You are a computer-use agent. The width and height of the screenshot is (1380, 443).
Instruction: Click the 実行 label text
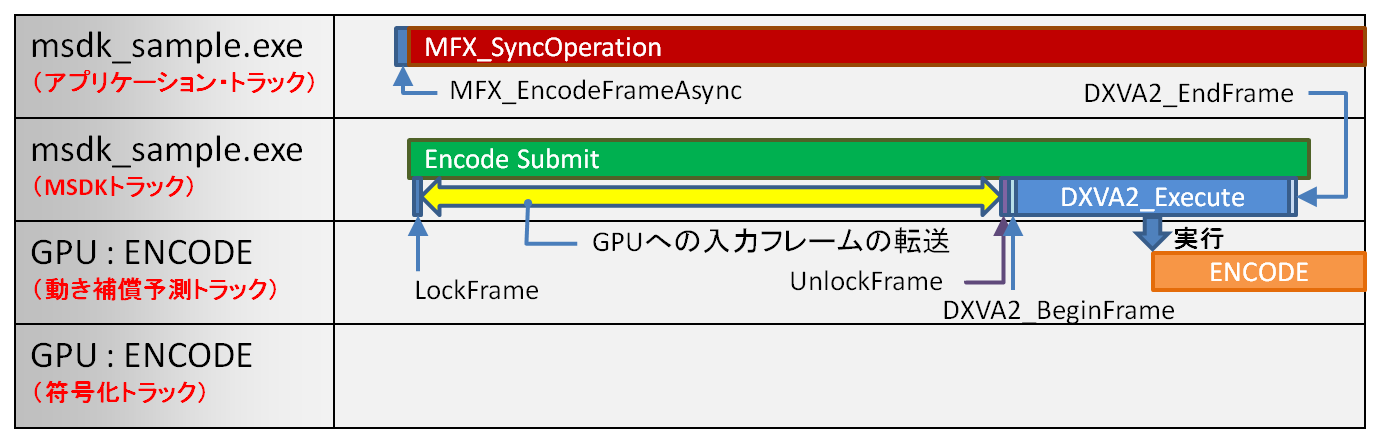click(1199, 238)
